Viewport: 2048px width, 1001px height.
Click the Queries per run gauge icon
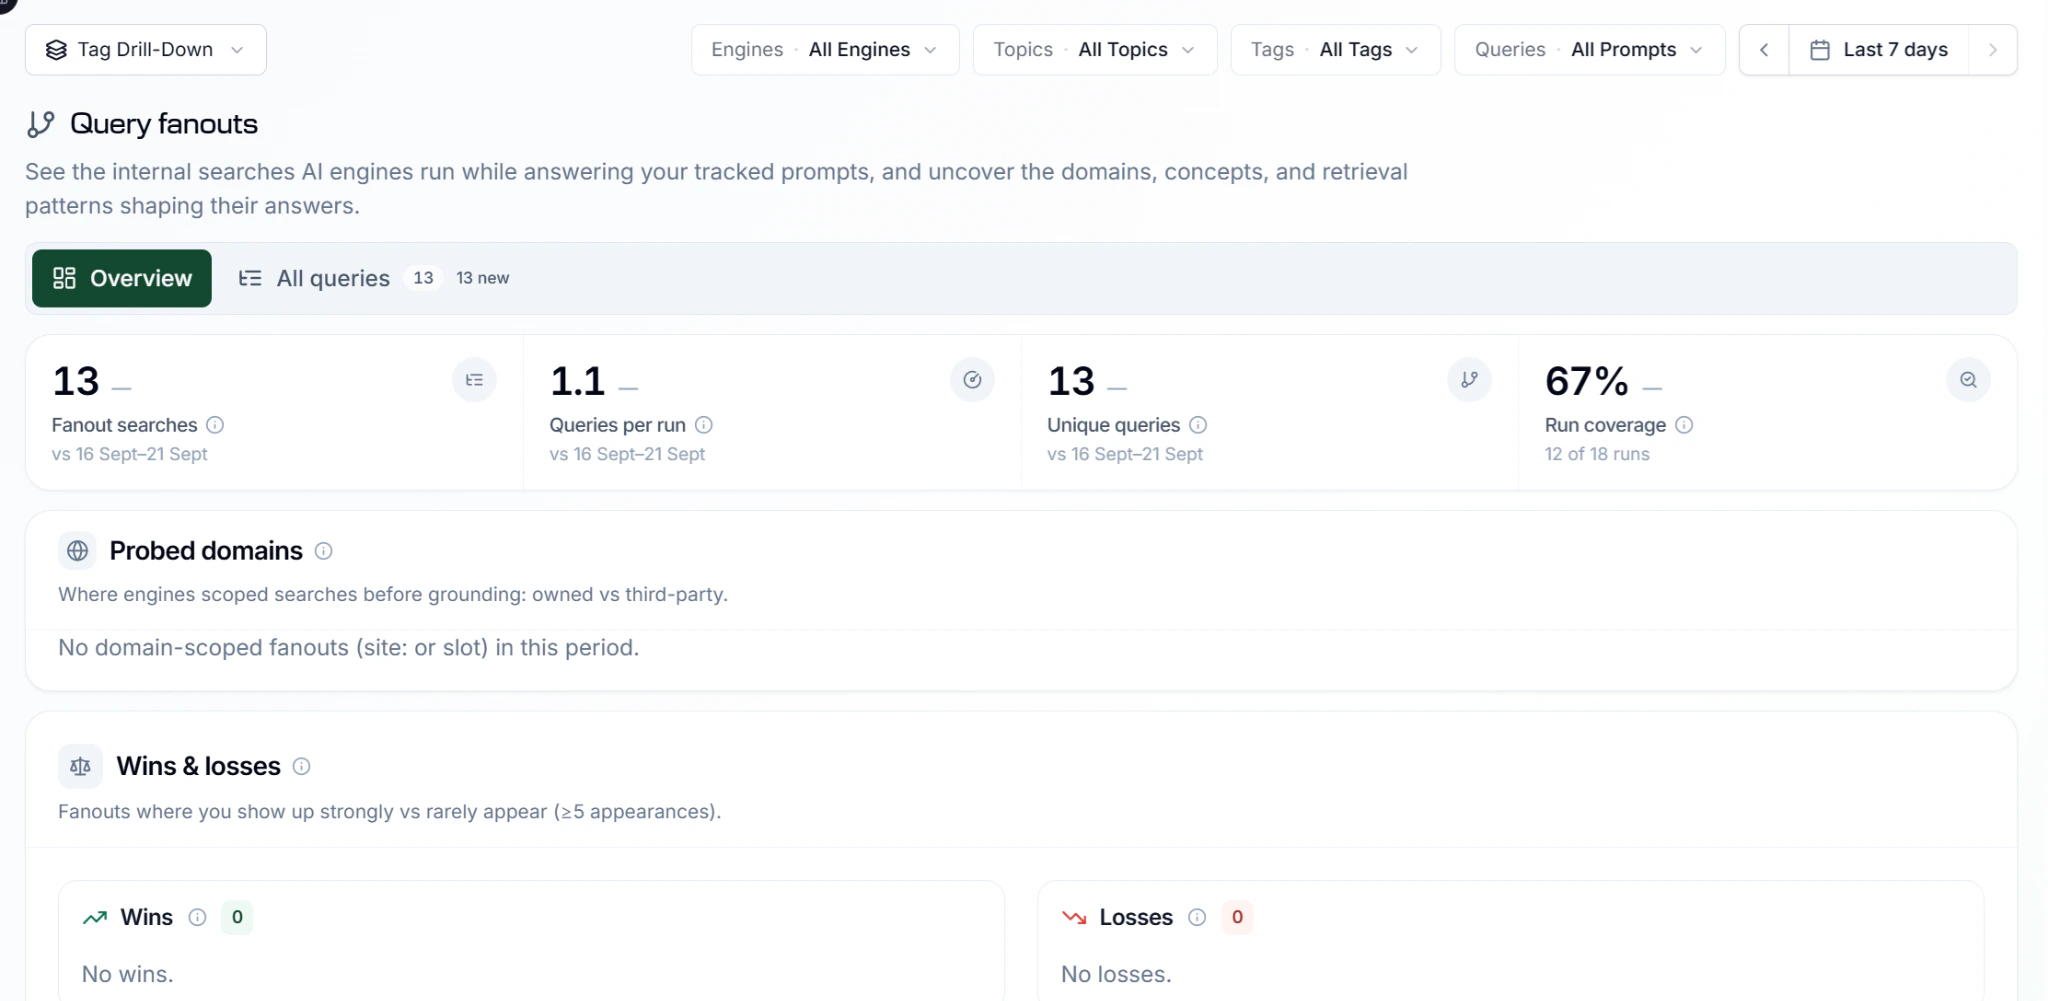972,380
